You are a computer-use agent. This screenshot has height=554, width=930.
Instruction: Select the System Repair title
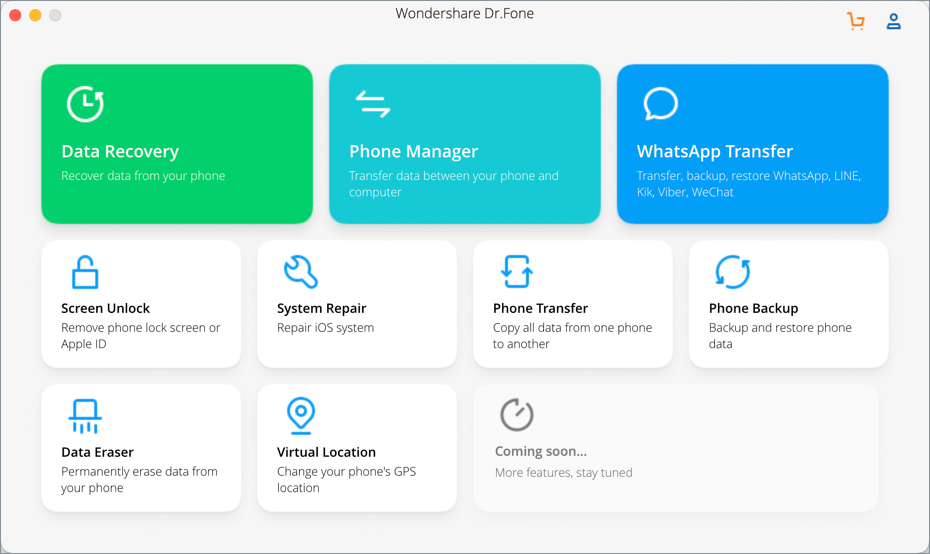point(321,308)
